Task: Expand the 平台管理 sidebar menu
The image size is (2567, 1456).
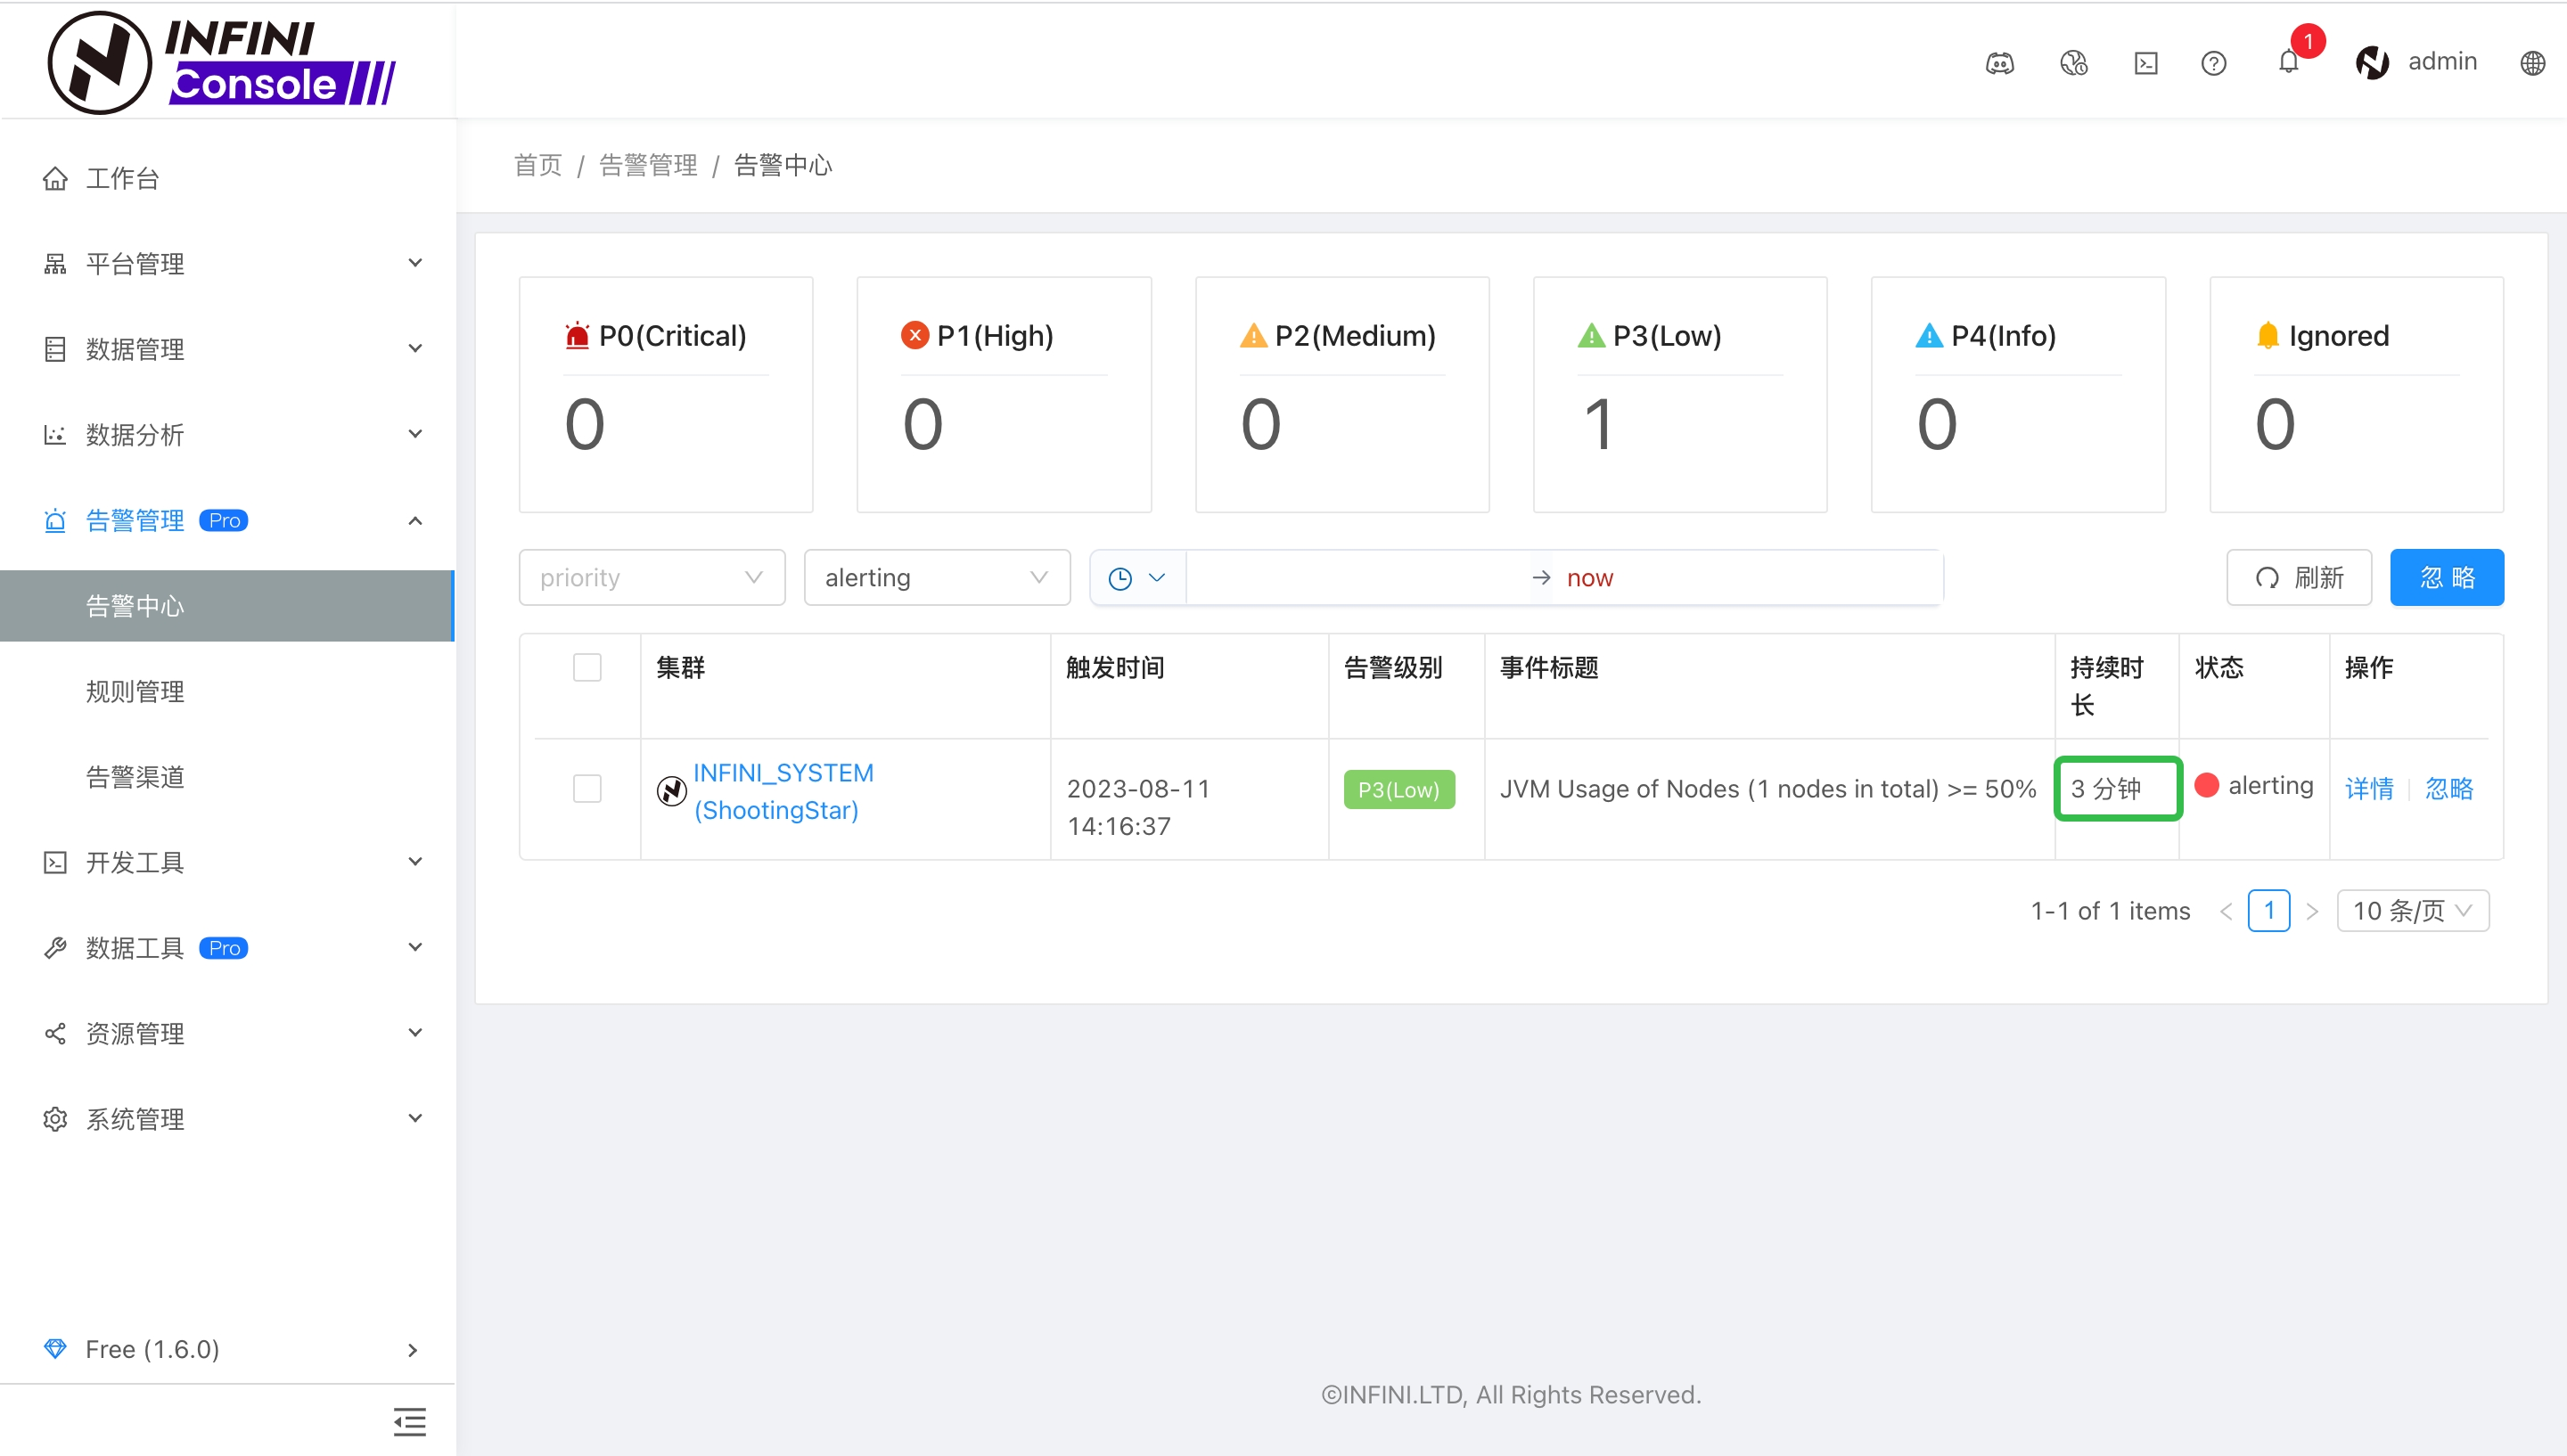Action: click(228, 263)
